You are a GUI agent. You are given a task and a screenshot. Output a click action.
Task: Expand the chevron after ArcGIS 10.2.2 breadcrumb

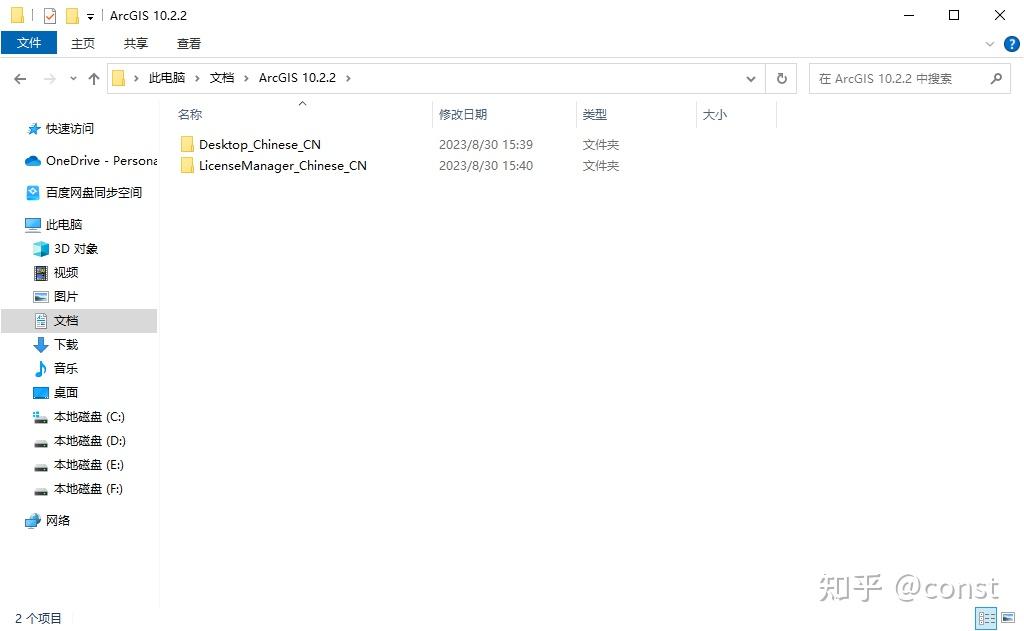pos(348,78)
